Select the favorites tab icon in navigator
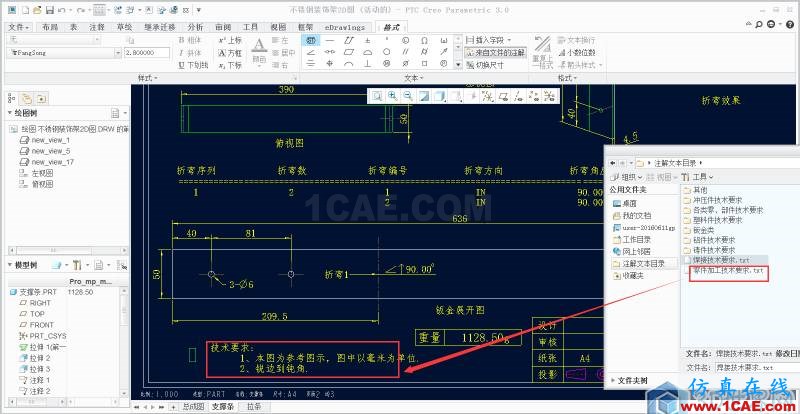The height and width of the screenshot is (414, 800). click(41, 98)
